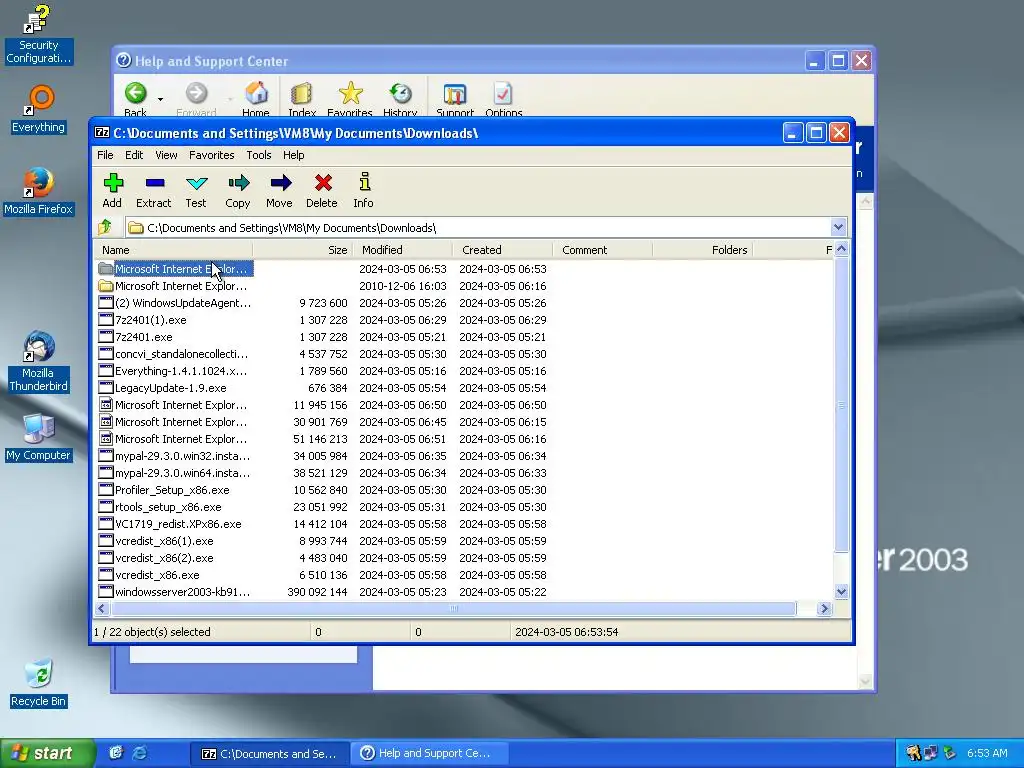Click the Windows start button
This screenshot has height=768, width=1024.
point(47,753)
